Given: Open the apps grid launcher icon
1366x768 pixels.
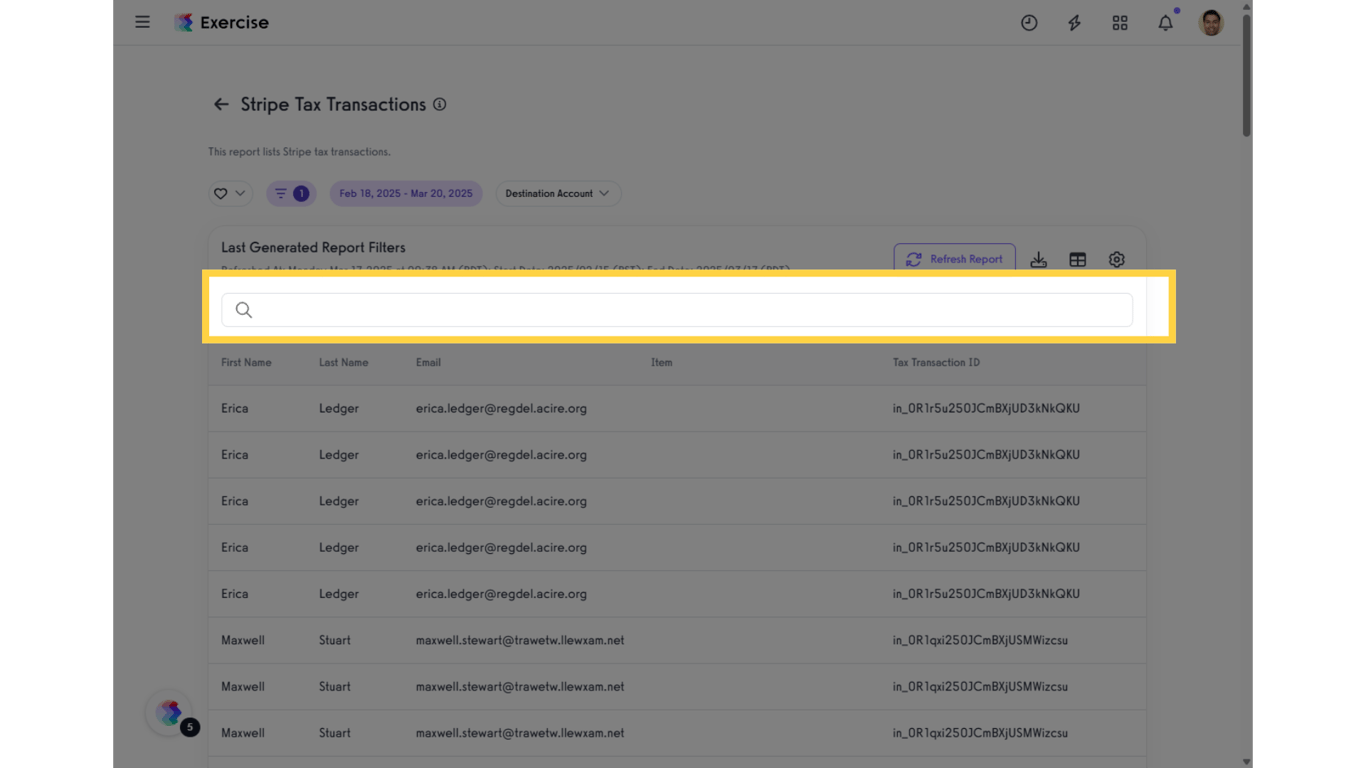Looking at the screenshot, I should coord(1120,22).
